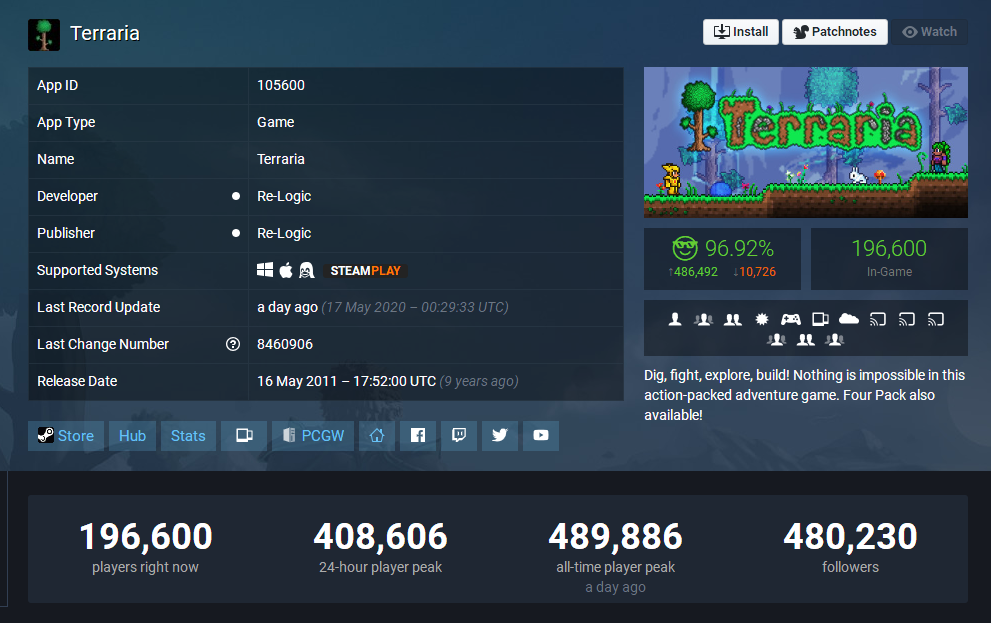Click the Last Change Number 8460906
This screenshot has height=623, width=991.
(x=284, y=344)
